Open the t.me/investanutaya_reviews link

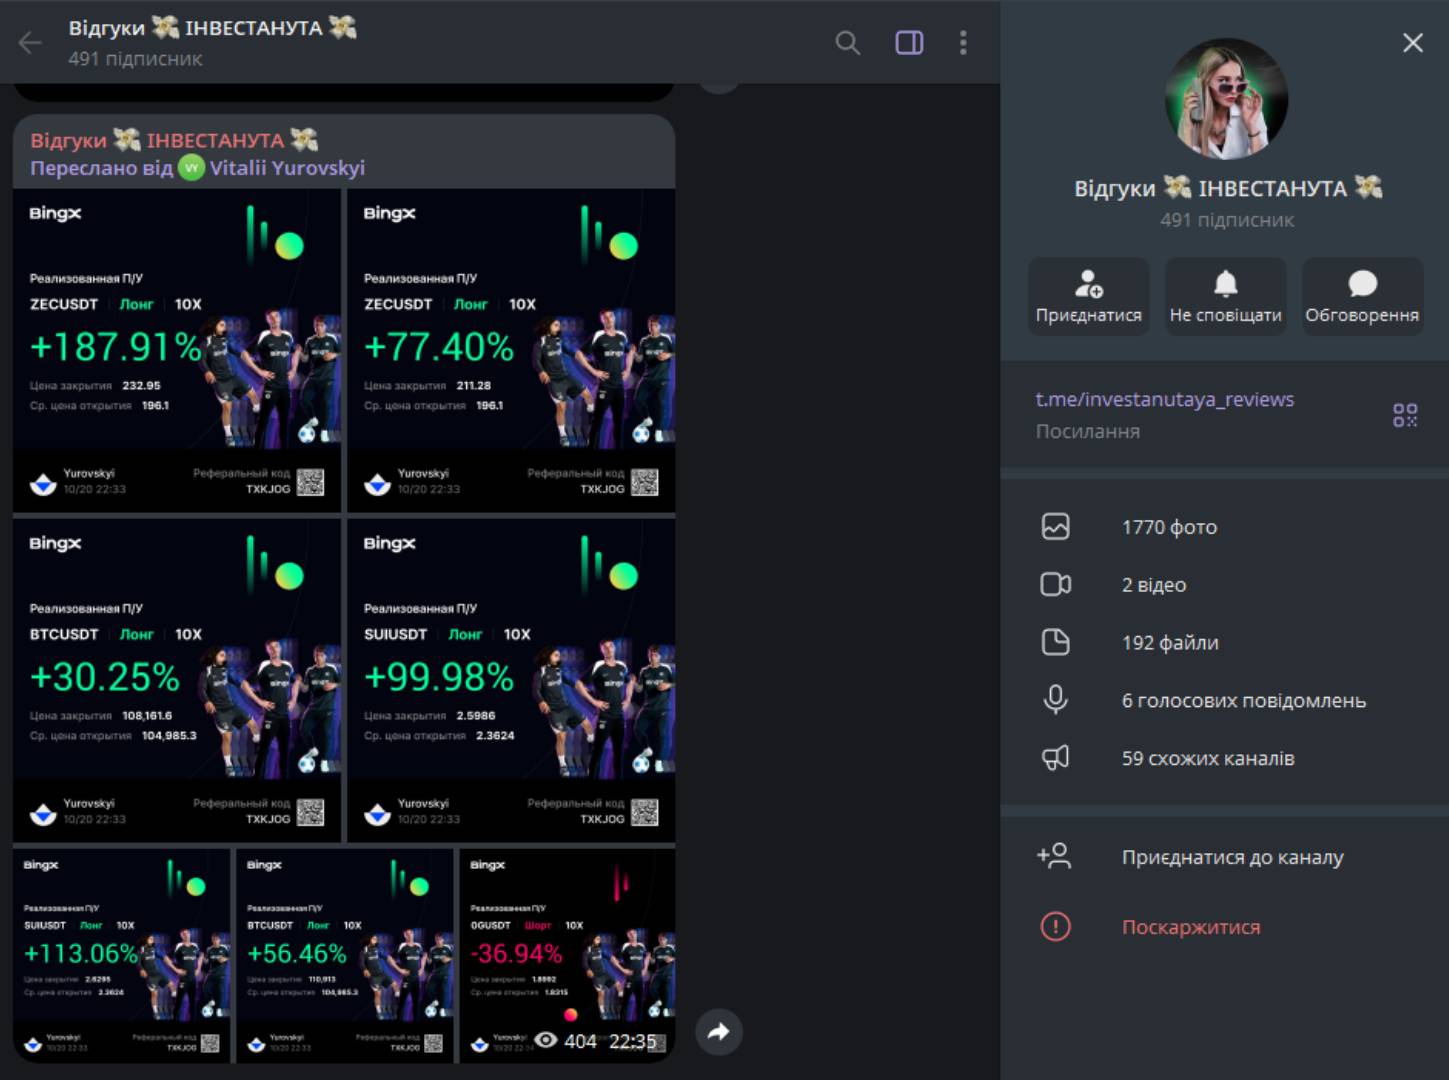click(1164, 399)
